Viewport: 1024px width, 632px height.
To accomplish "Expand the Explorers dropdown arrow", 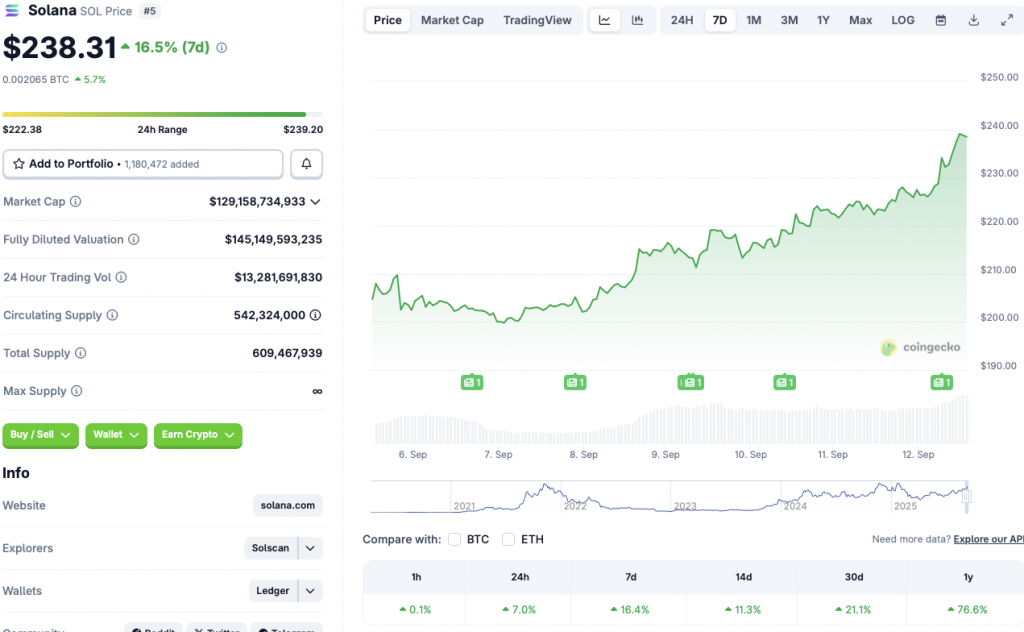I will (x=310, y=548).
